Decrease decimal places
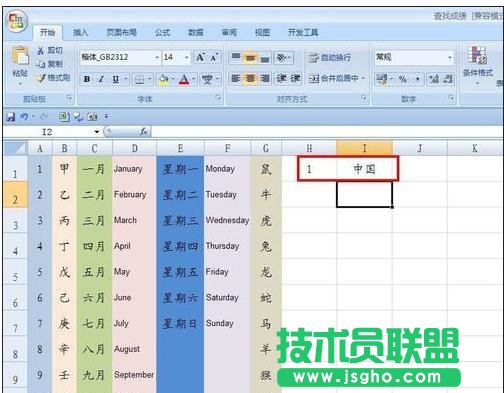The height and width of the screenshot is (393, 504). click(448, 79)
